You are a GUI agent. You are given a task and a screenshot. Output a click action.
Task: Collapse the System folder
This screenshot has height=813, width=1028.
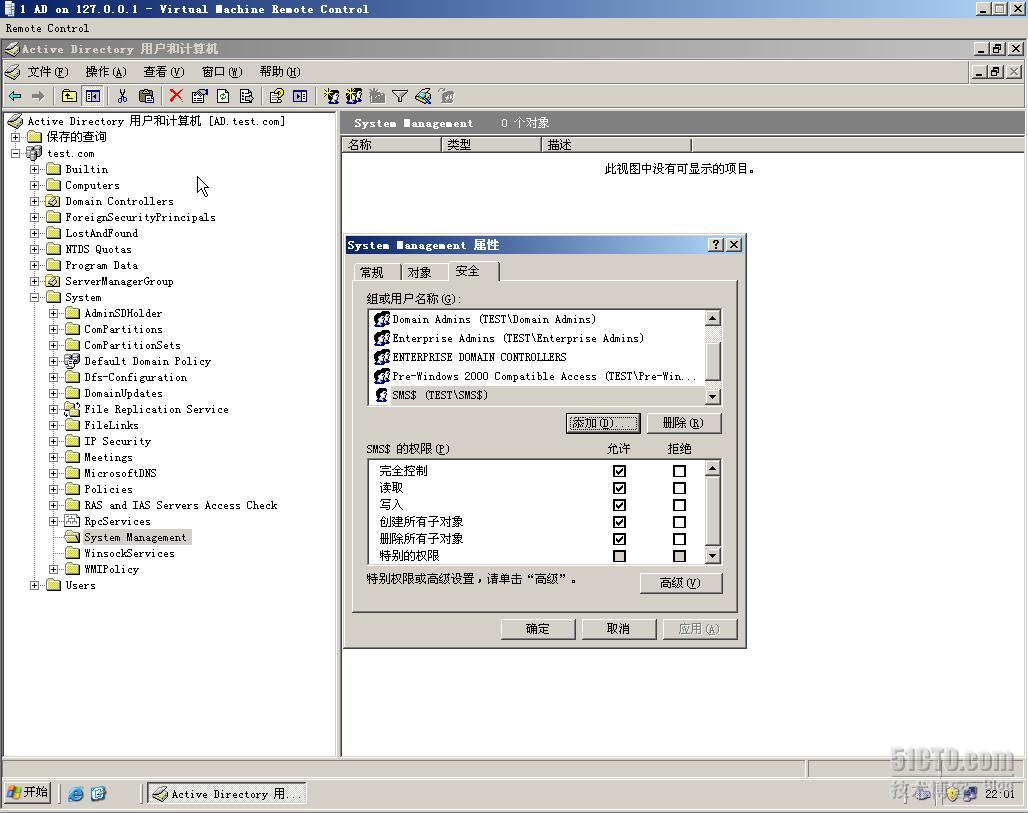[x=34, y=297]
